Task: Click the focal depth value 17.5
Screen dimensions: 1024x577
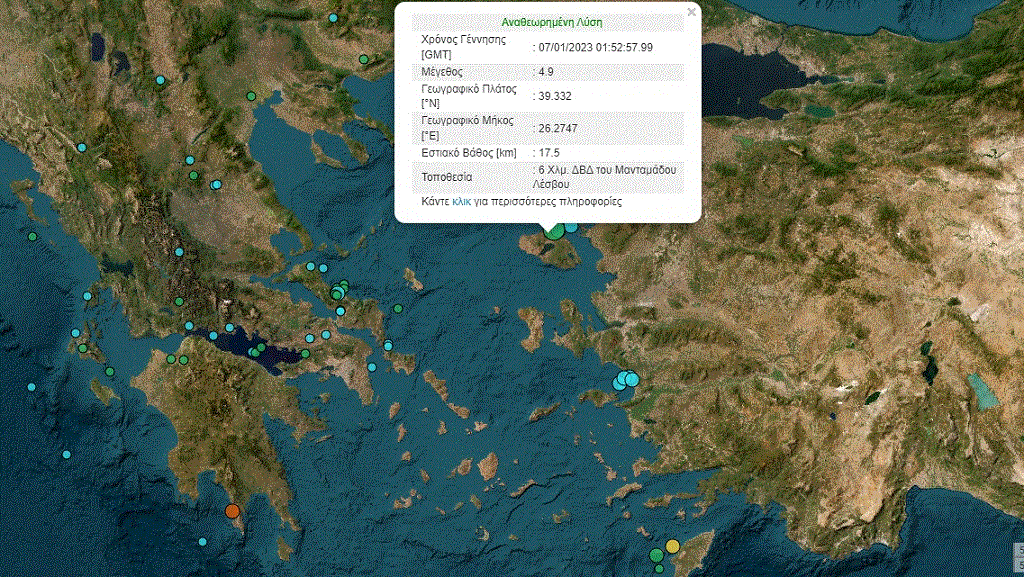Action: pyautogui.click(x=549, y=153)
